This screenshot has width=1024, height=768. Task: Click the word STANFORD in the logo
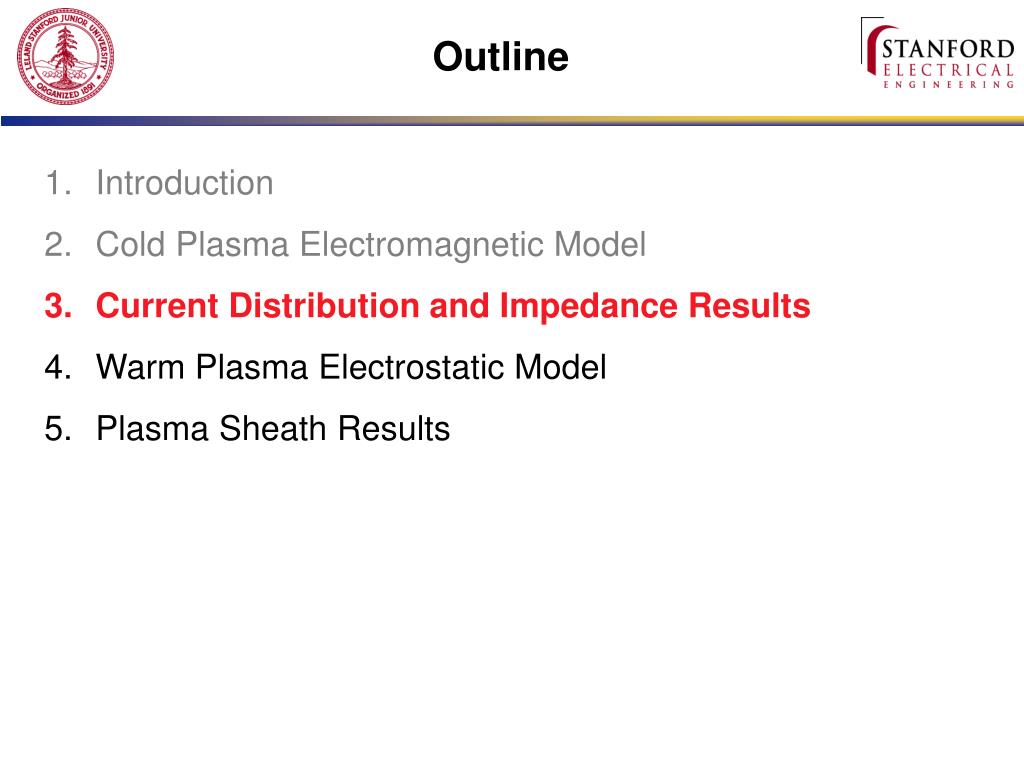[x=948, y=49]
